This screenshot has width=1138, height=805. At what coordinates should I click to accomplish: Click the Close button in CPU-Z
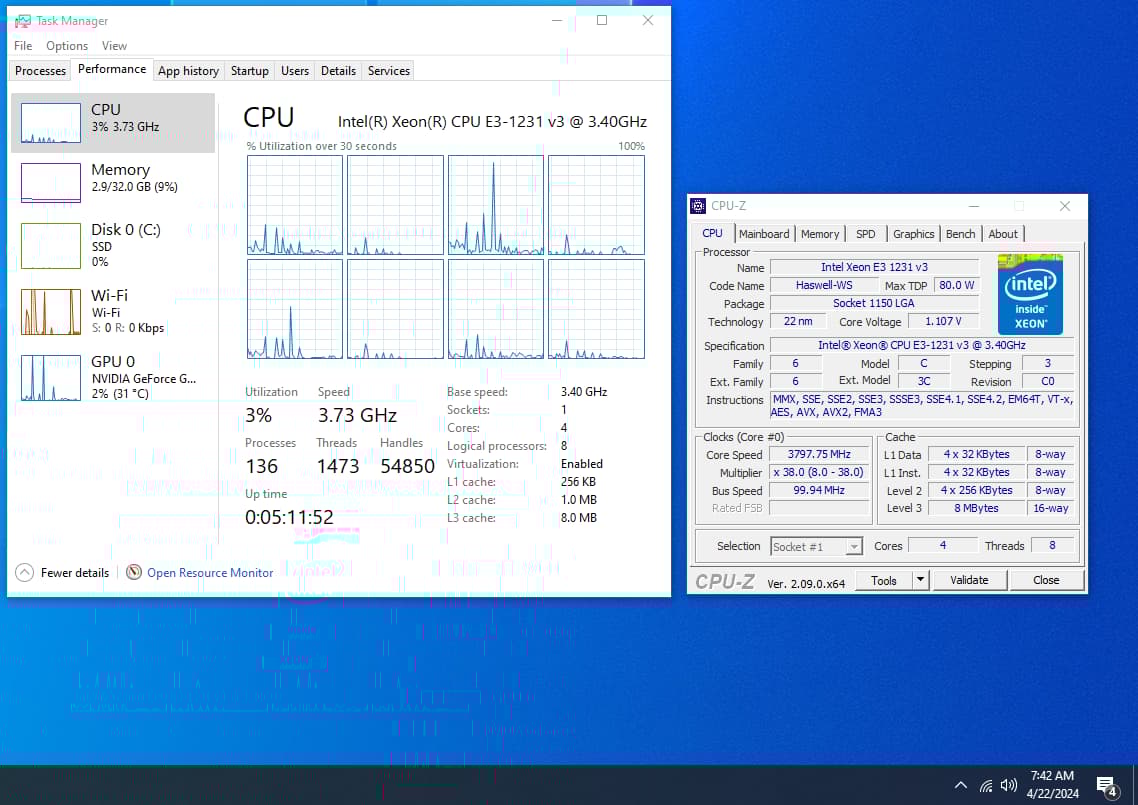point(1046,580)
